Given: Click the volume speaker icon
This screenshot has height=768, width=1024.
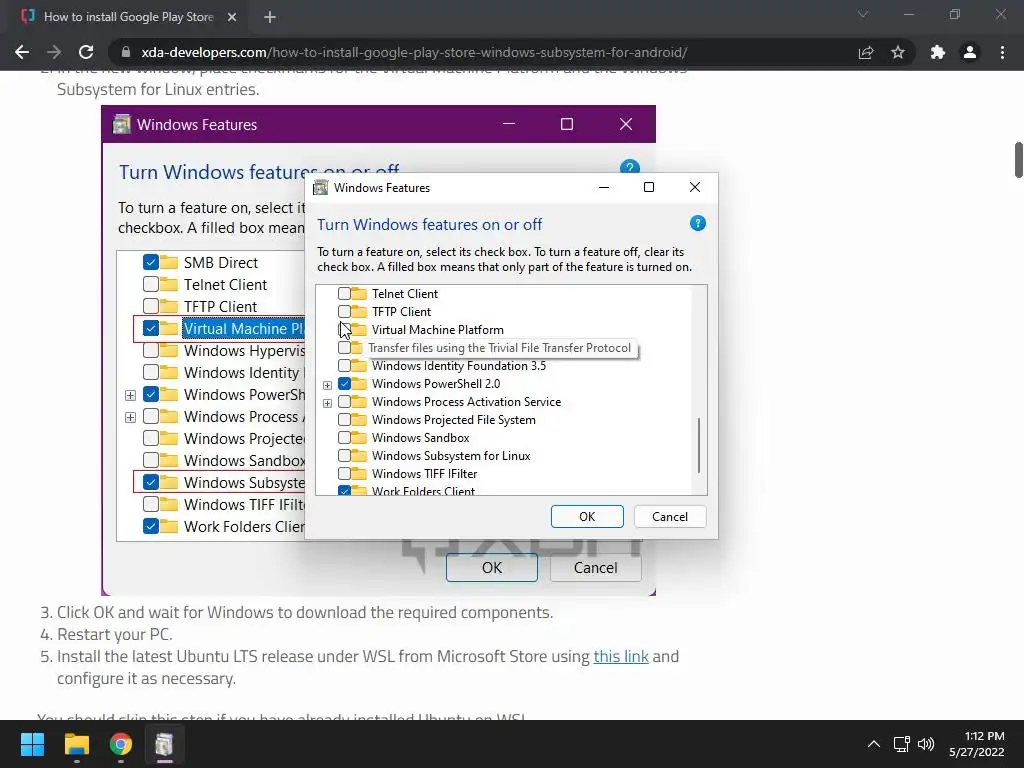Looking at the screenshot, I should tap(926, 744).
